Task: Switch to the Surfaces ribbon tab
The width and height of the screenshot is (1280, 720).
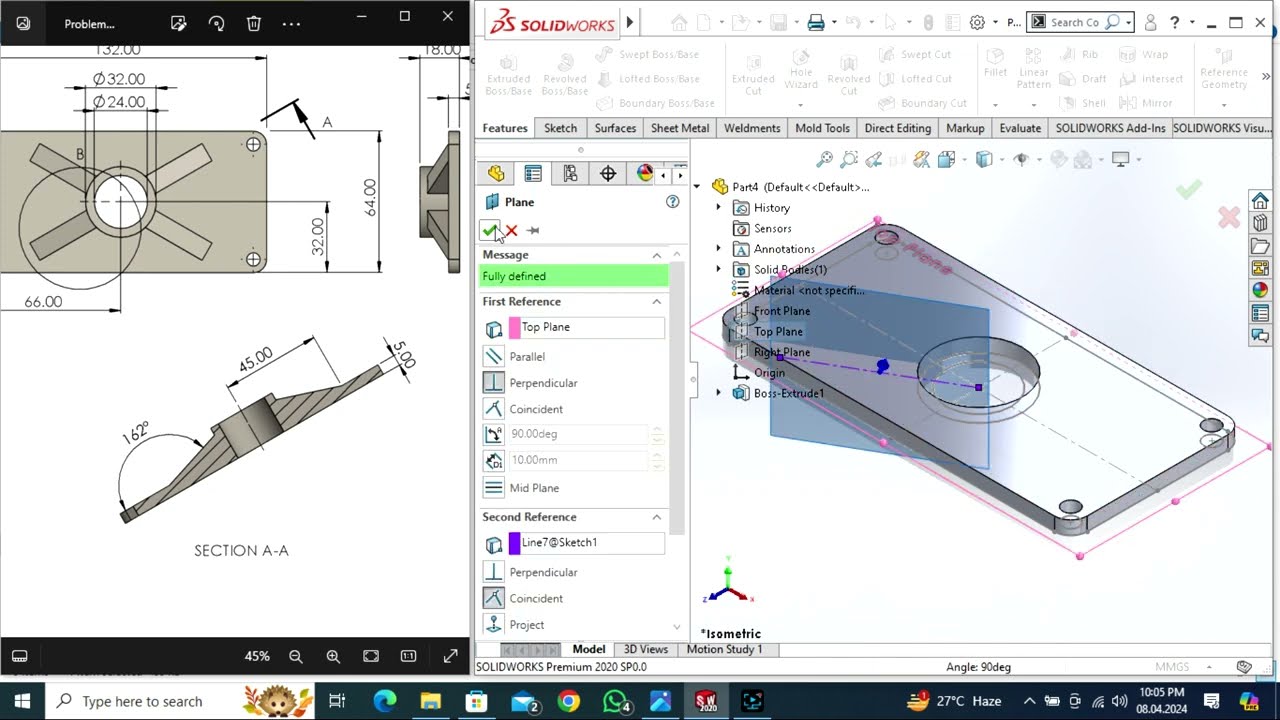Action: tap(615, 128)
